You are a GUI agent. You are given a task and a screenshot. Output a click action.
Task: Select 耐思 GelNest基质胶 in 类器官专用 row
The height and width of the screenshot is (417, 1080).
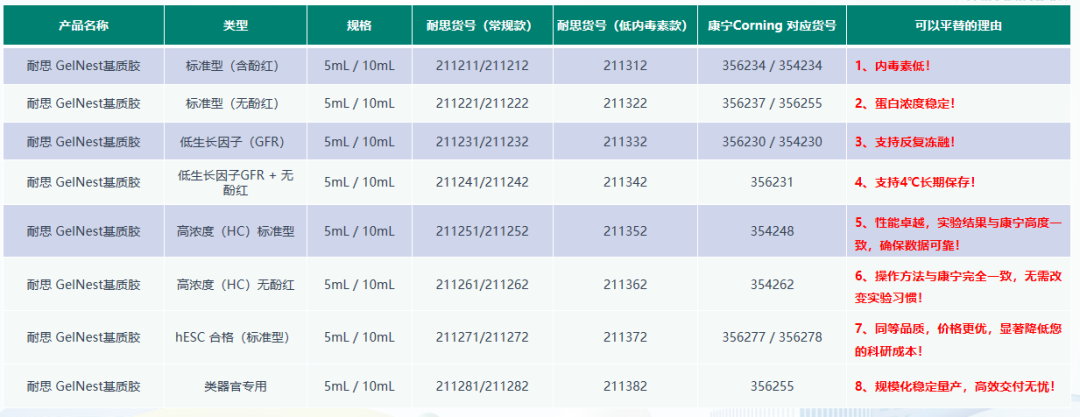tap(83, 387)
